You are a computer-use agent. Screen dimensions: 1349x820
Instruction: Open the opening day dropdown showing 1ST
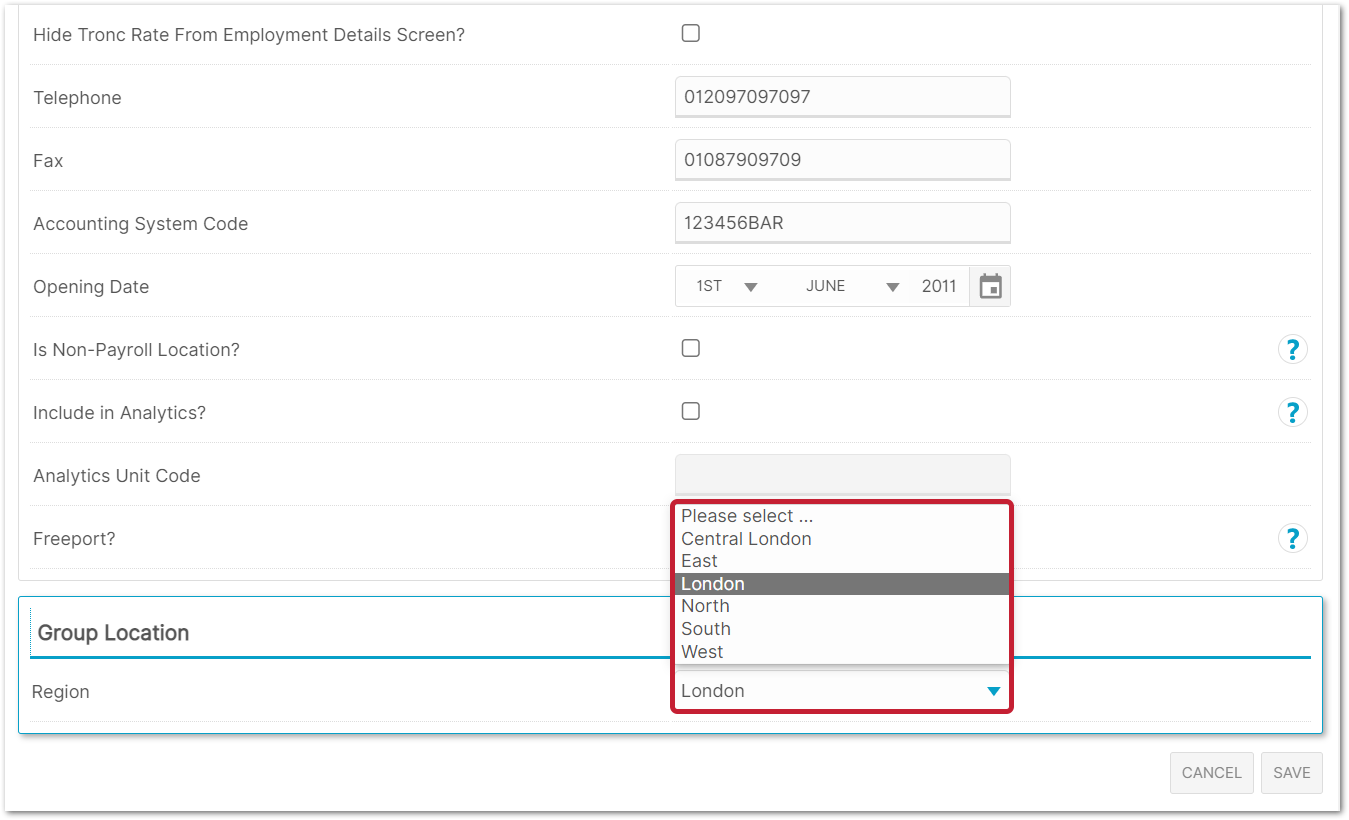(727, 287)
